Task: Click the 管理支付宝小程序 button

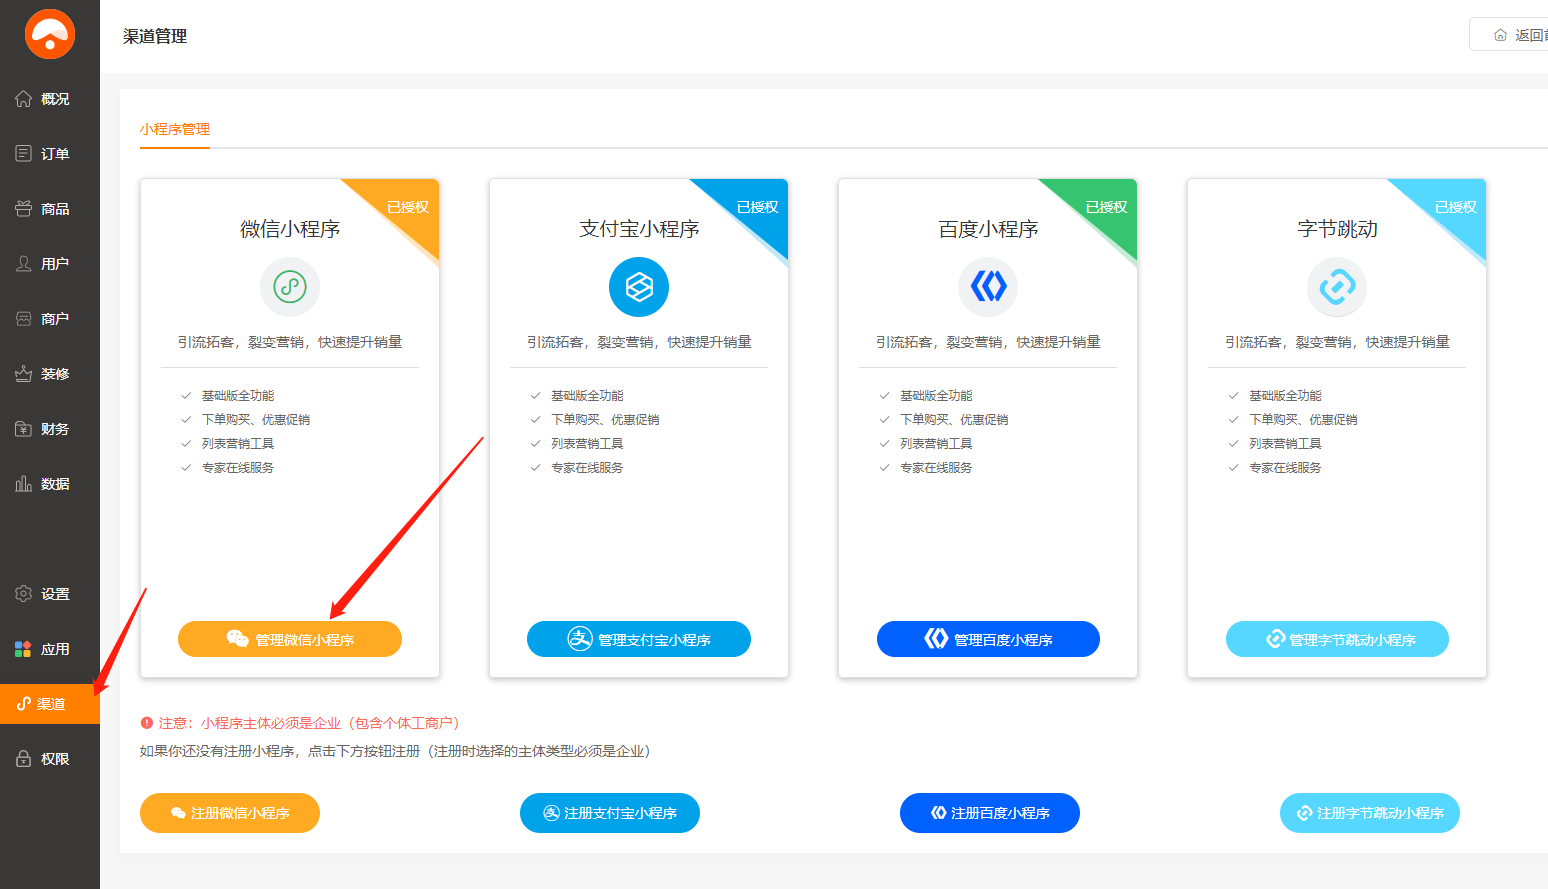Action: (x=639, y=639)
